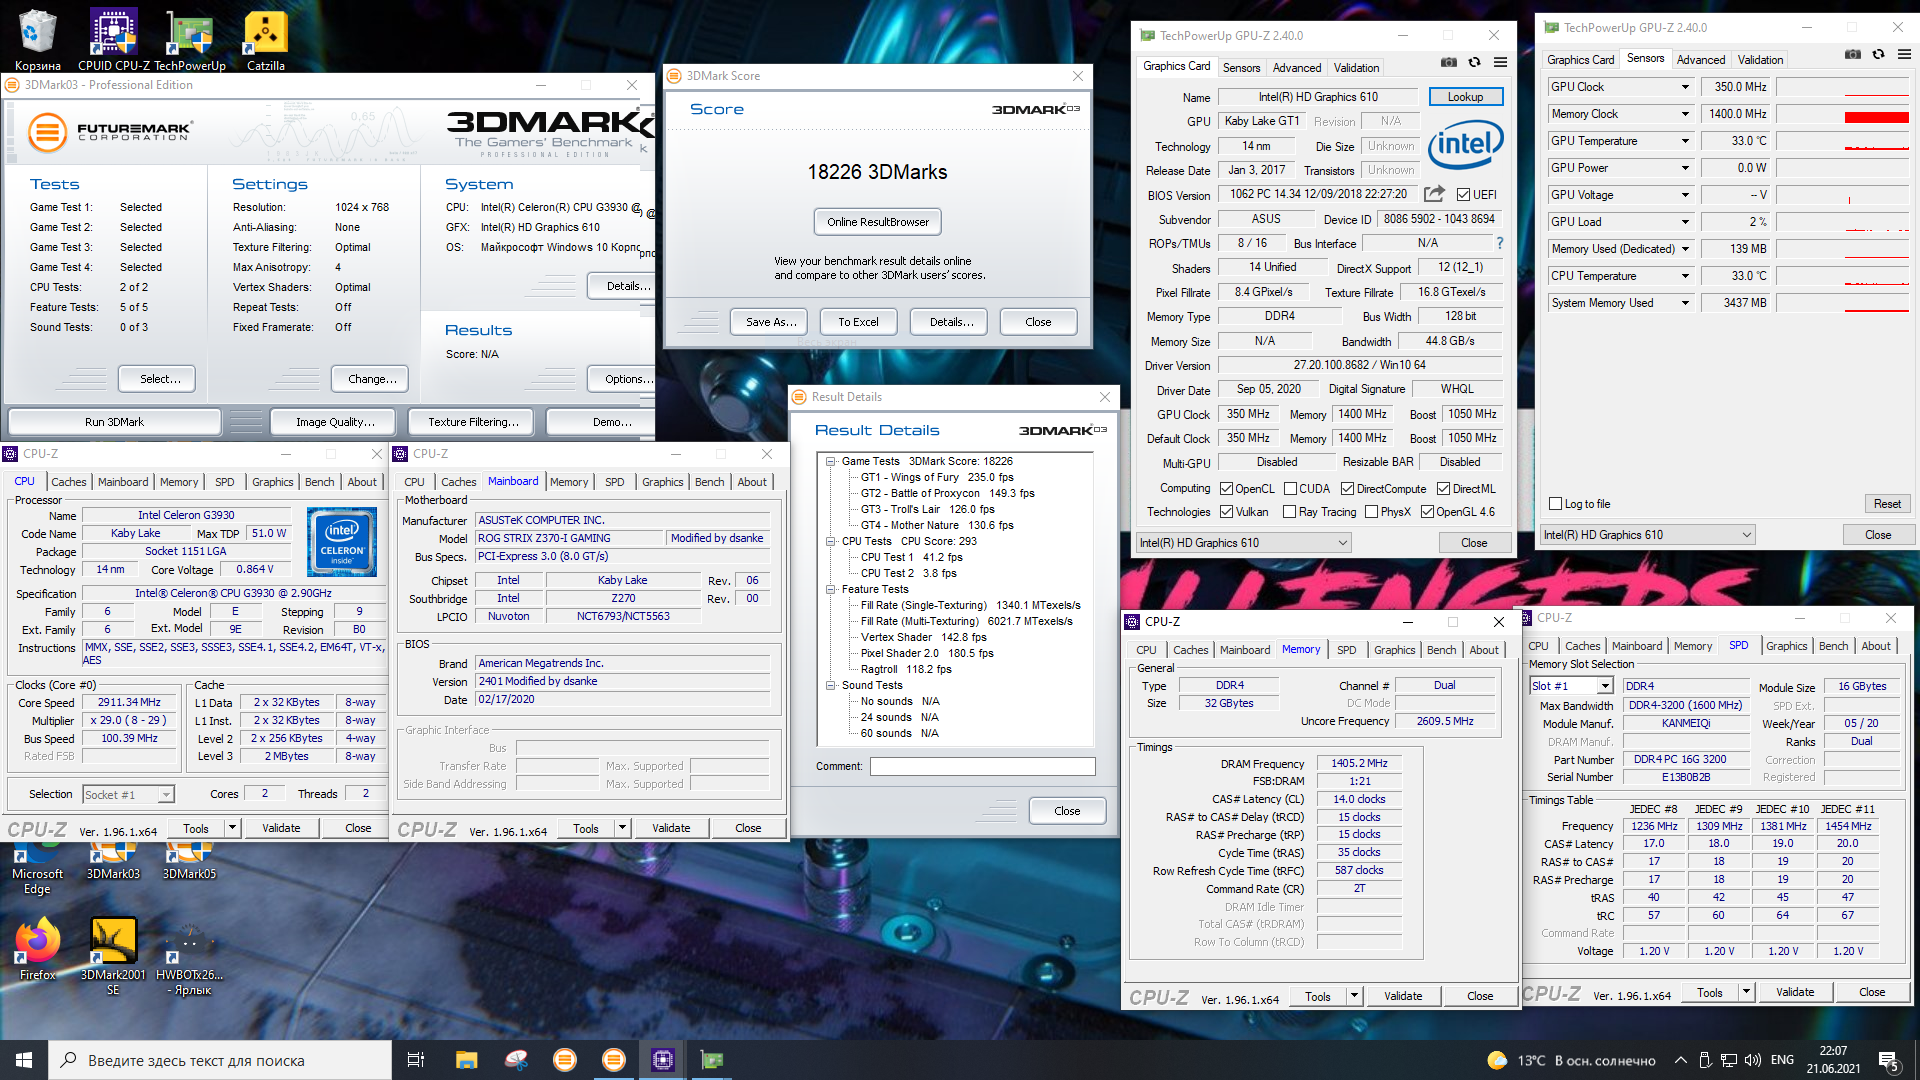Show hidden tray icons chevron
The height and width of the screenshot is (1080, 1920).
(1680, 1060)
